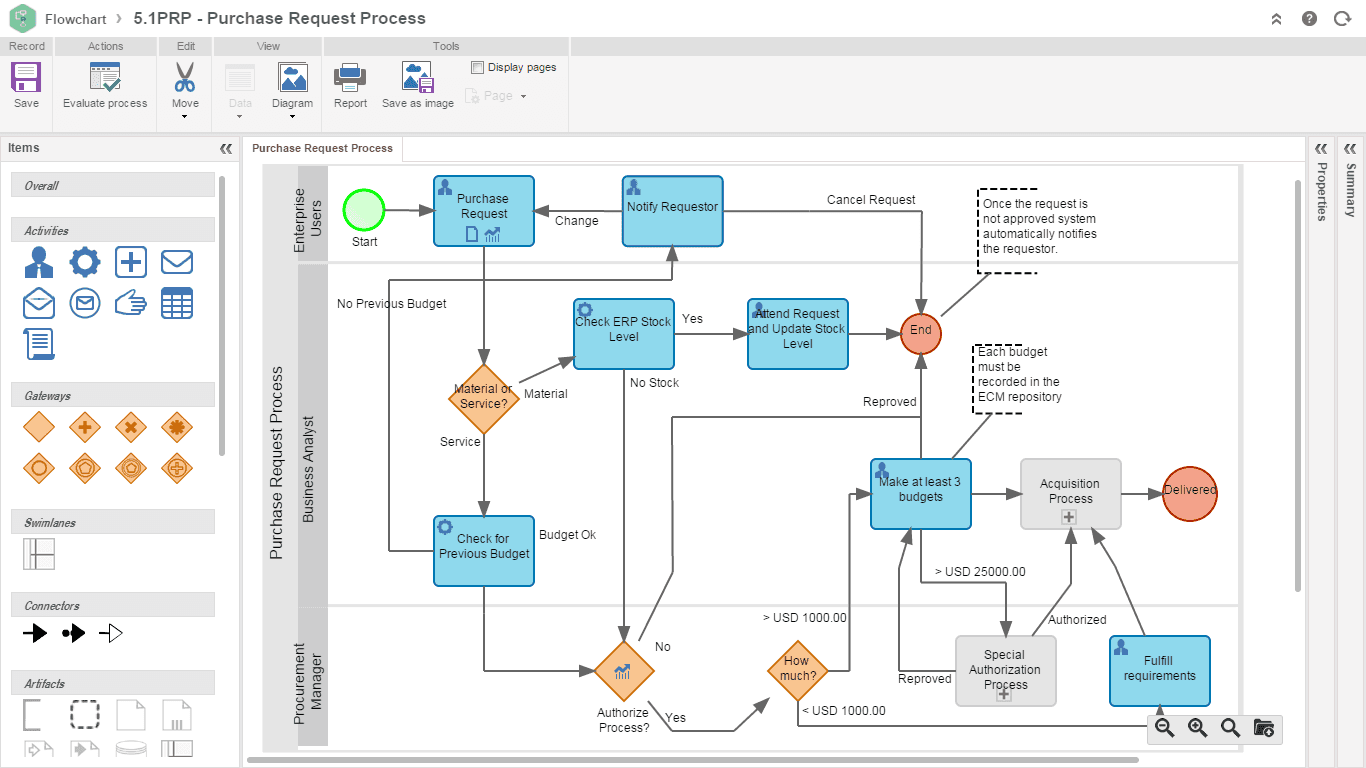
Task: Click the Activities section header
Action: coord(113,230)
